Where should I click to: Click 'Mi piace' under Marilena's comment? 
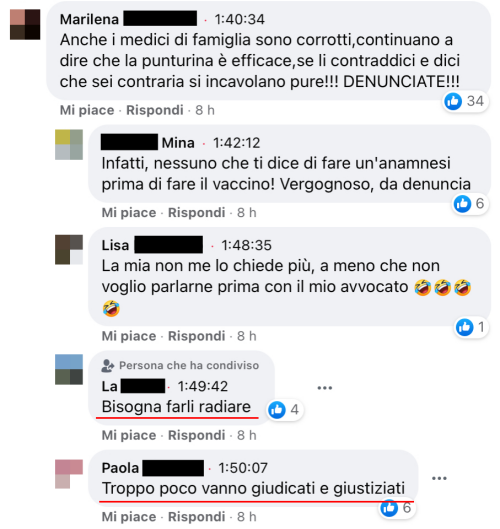(87, 110)
